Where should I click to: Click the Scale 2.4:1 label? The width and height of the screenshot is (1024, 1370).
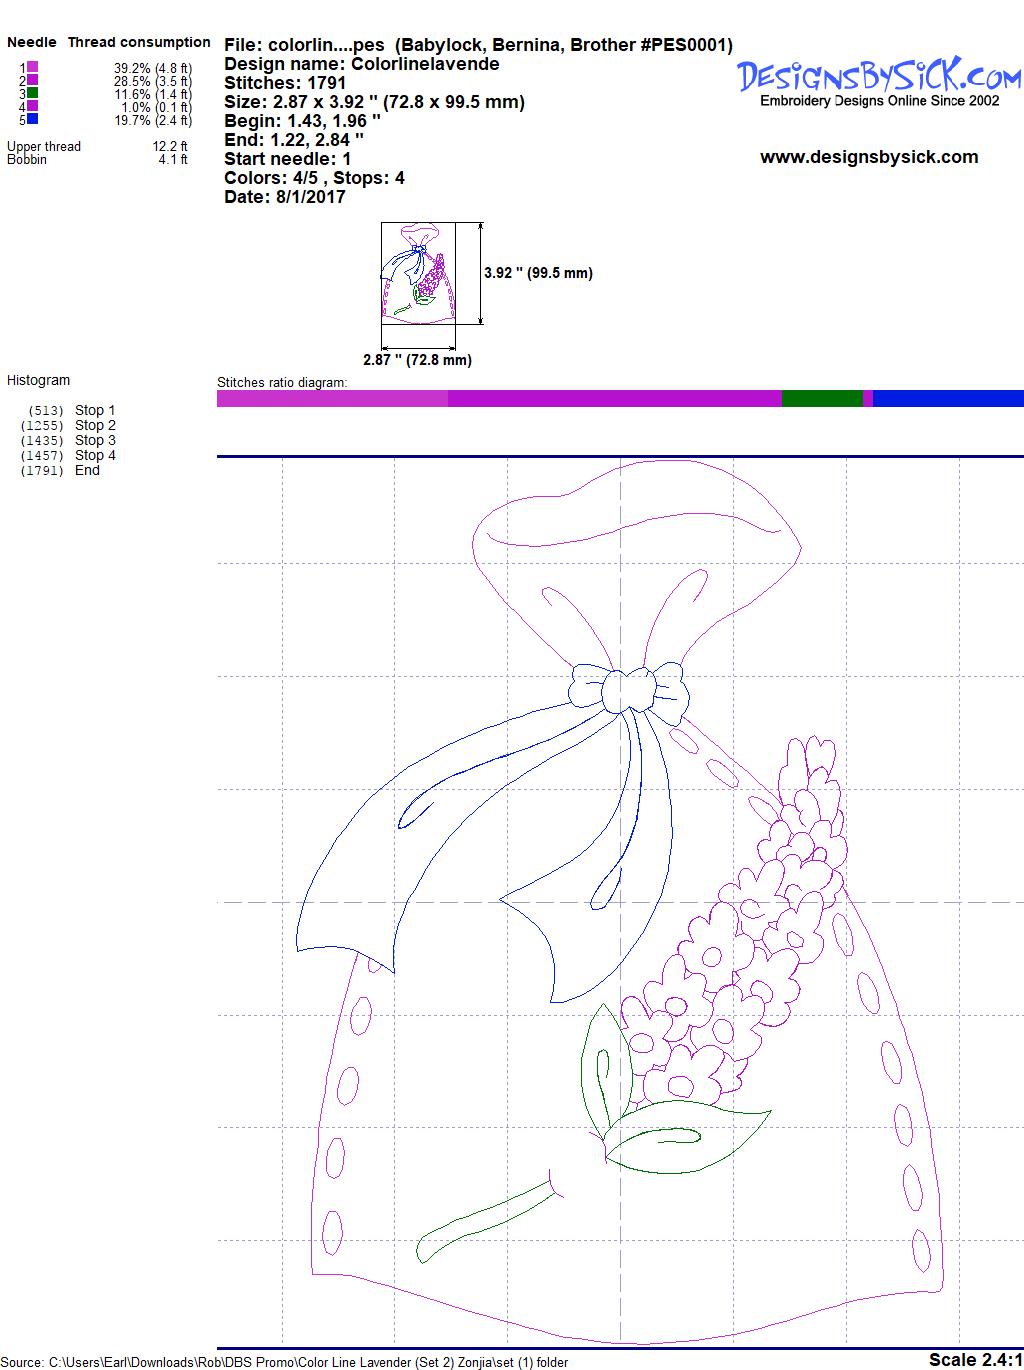(975, 1359)
